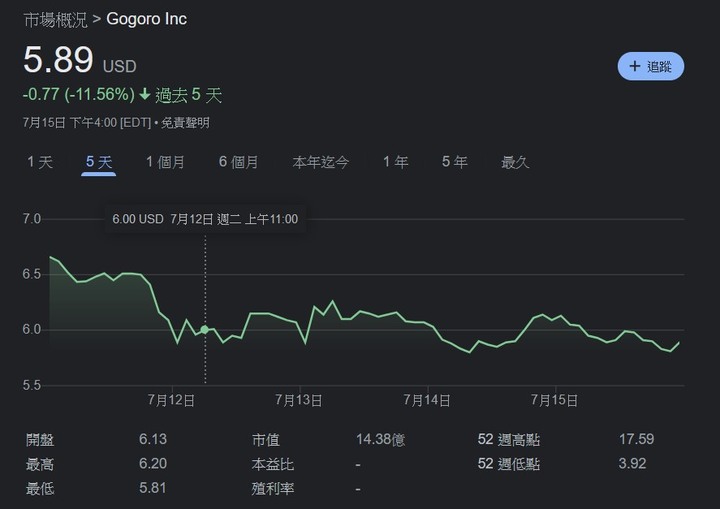Open the 本年迄今 range tab
The image size is (720, 509).
click(321, 162)
